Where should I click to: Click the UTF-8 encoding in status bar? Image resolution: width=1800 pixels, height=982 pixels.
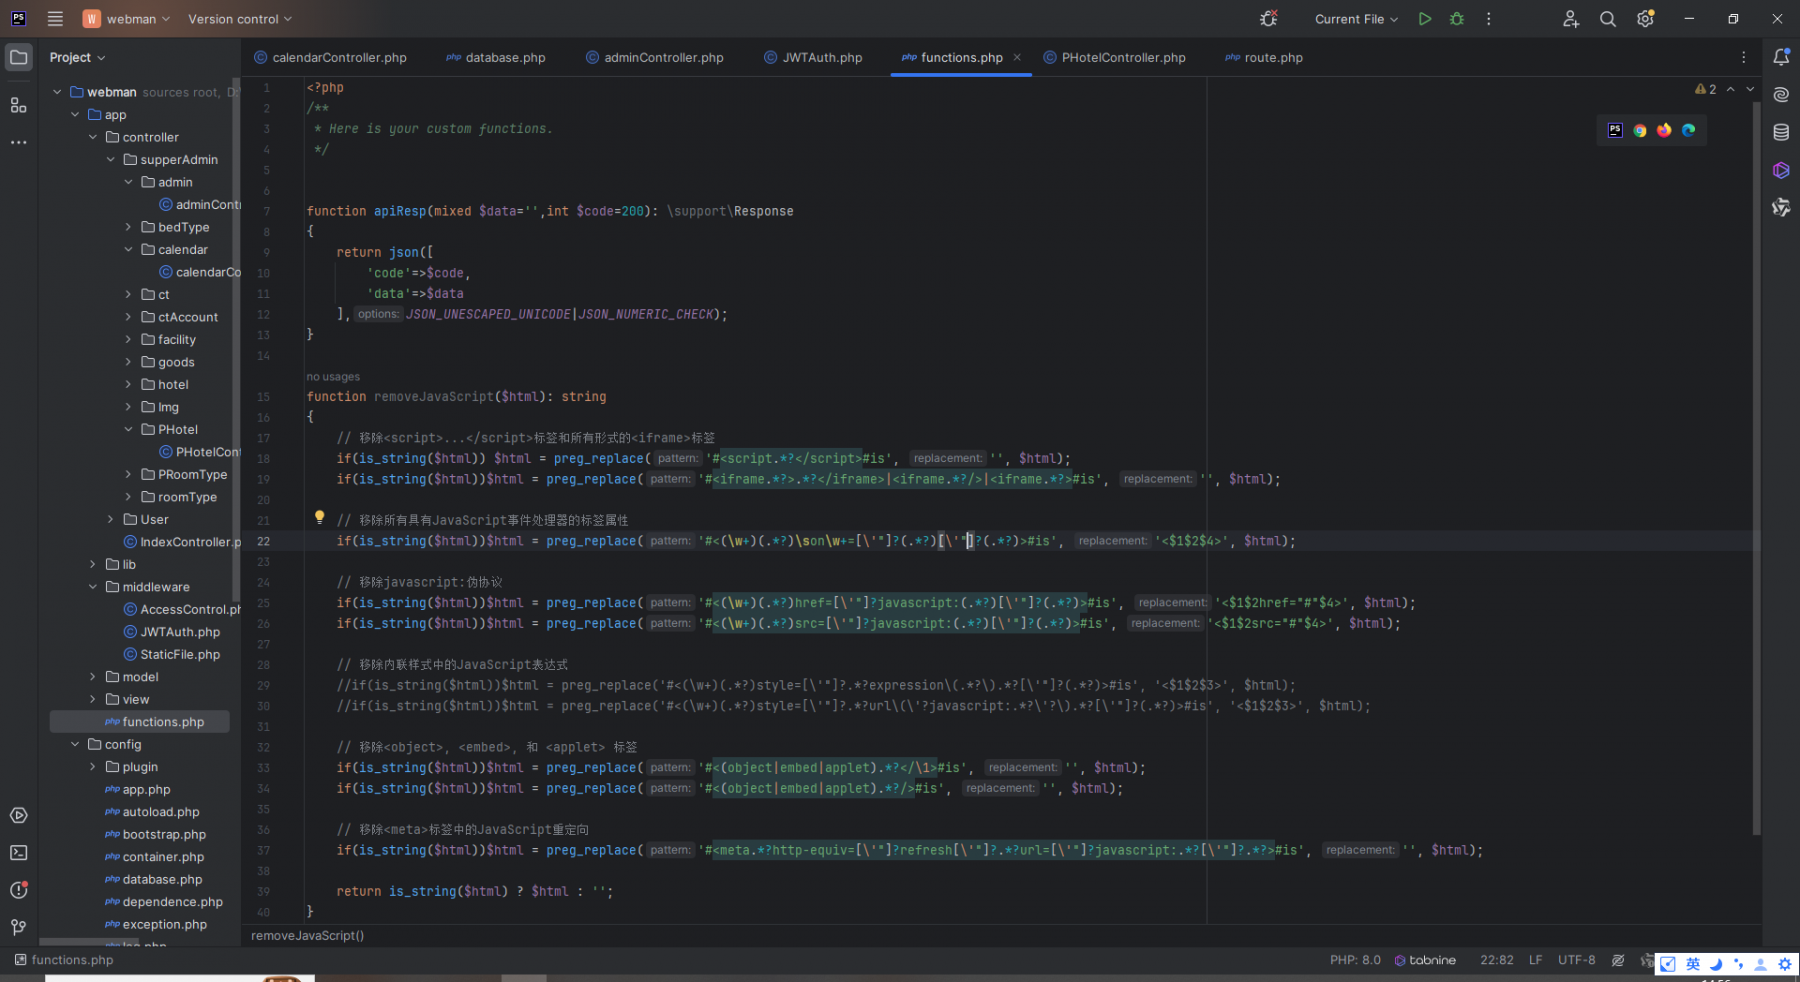[1576, 960]
